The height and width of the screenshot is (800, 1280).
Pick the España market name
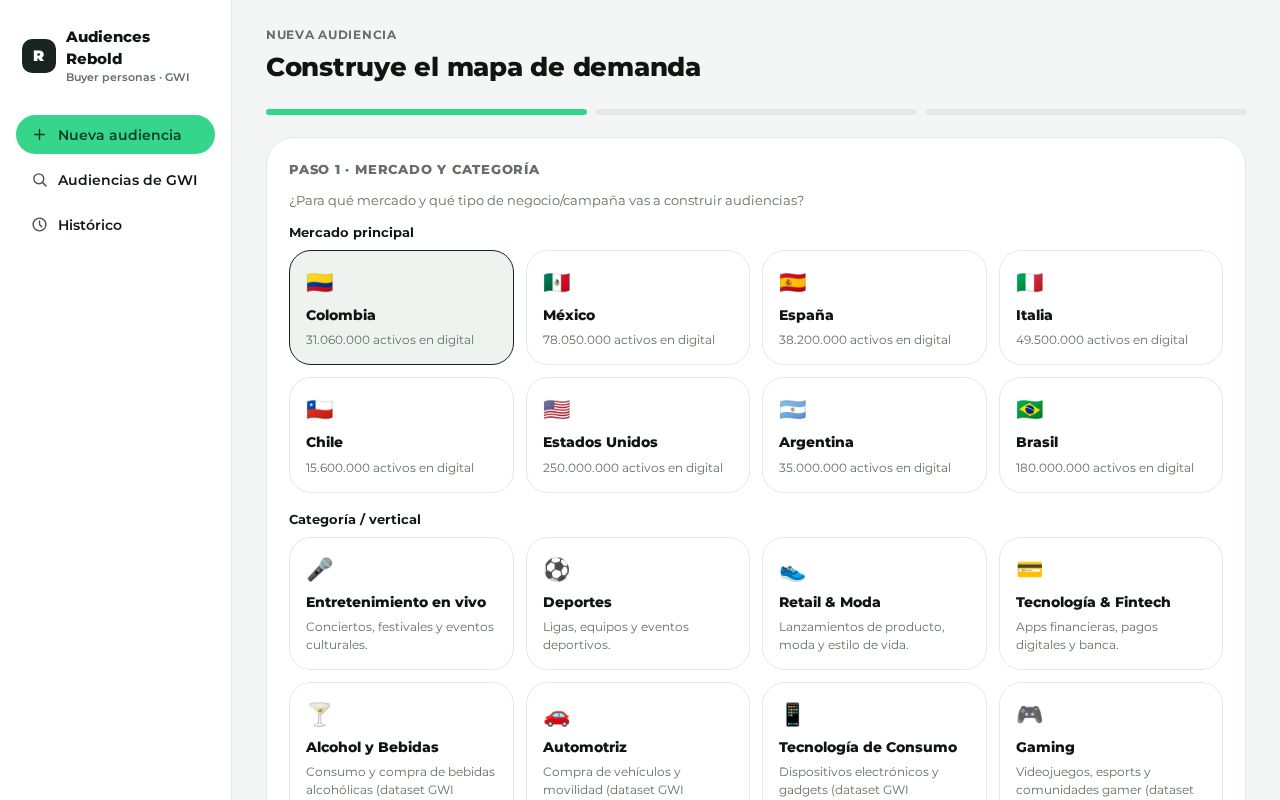806,315
